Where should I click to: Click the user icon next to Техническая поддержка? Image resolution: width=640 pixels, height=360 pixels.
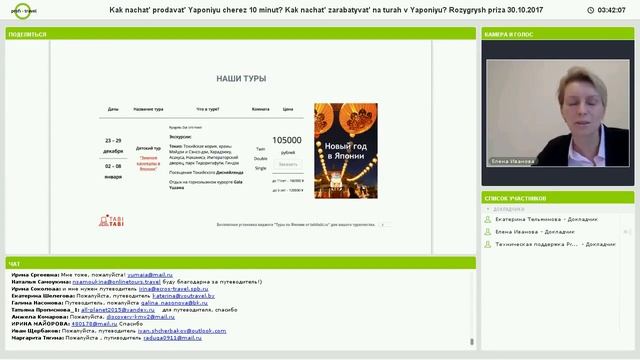pyautogui.click(x=487, y=244)
